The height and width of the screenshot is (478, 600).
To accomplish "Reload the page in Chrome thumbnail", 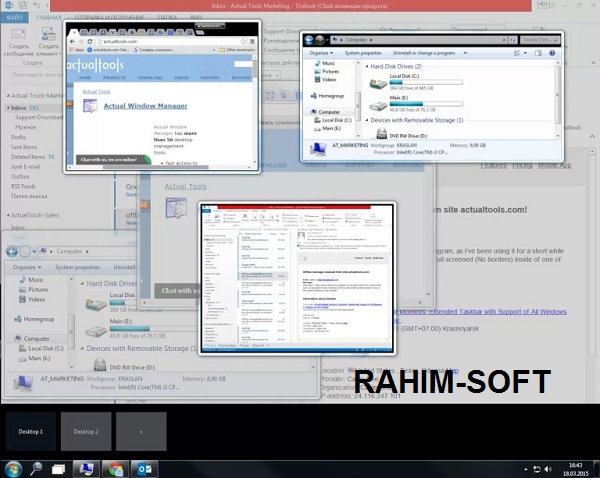I will tap(90, 41).
